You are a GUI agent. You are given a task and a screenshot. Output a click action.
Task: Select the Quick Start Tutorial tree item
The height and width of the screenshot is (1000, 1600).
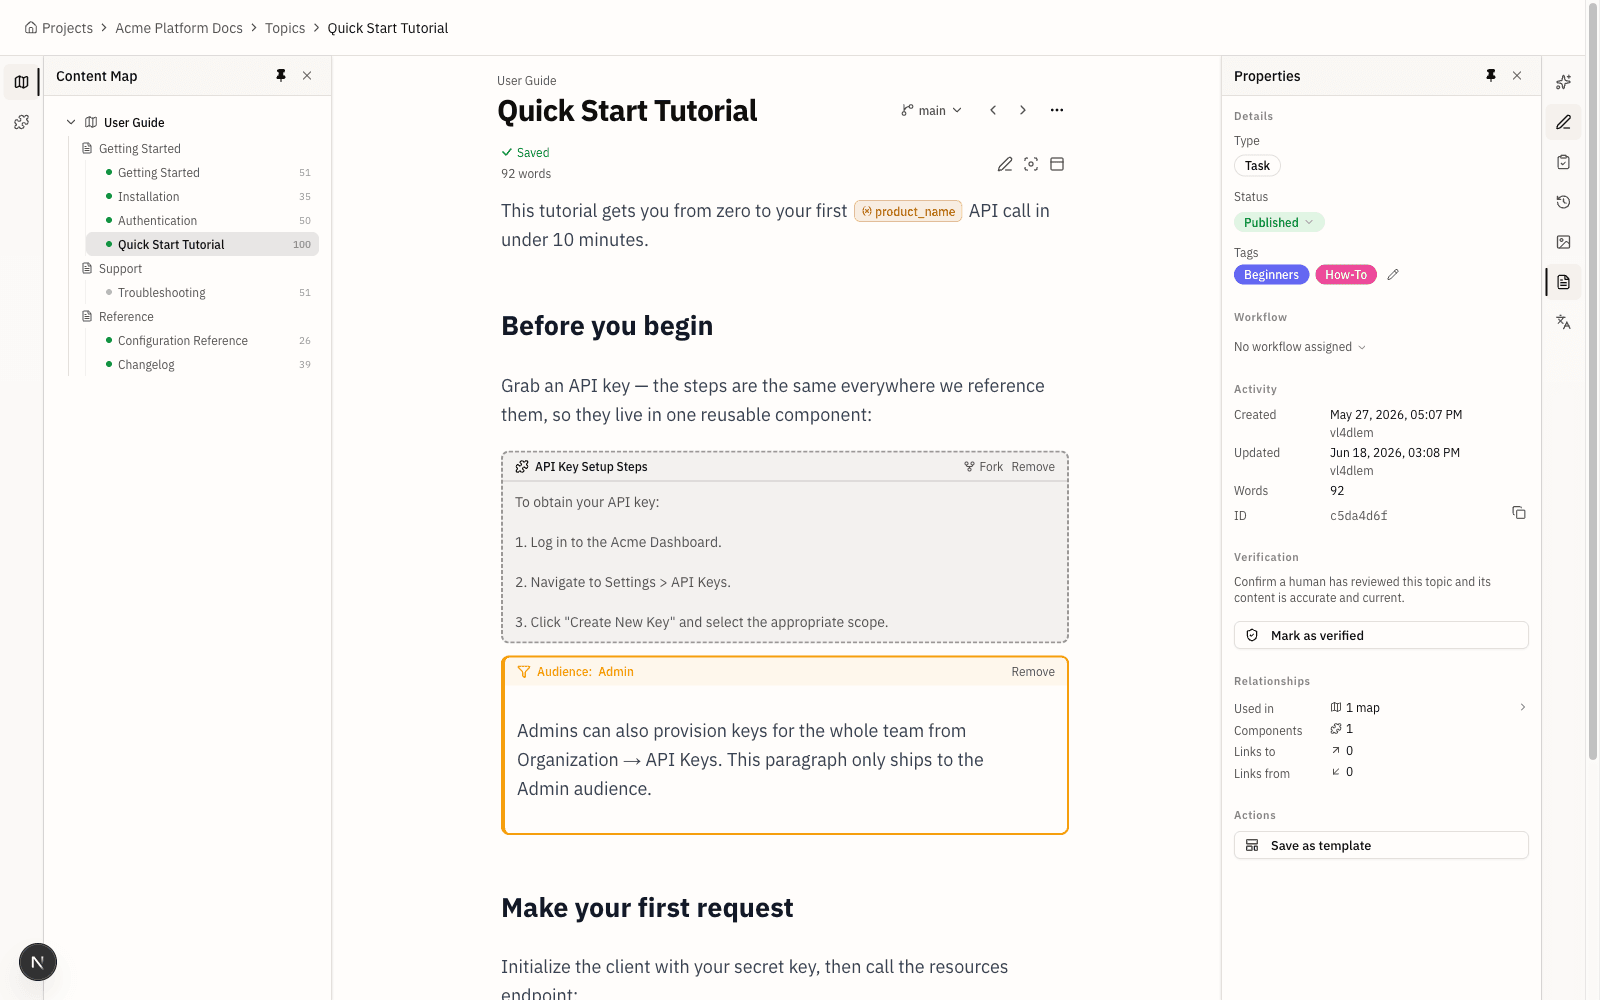click(x=202, y=244)
